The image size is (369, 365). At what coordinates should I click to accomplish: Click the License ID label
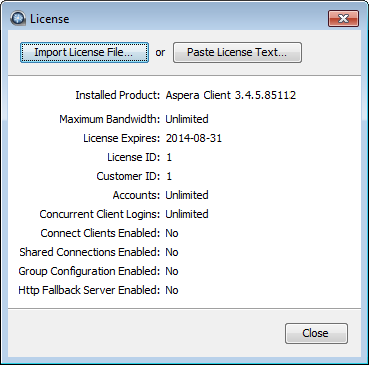[x=134, y=157]
